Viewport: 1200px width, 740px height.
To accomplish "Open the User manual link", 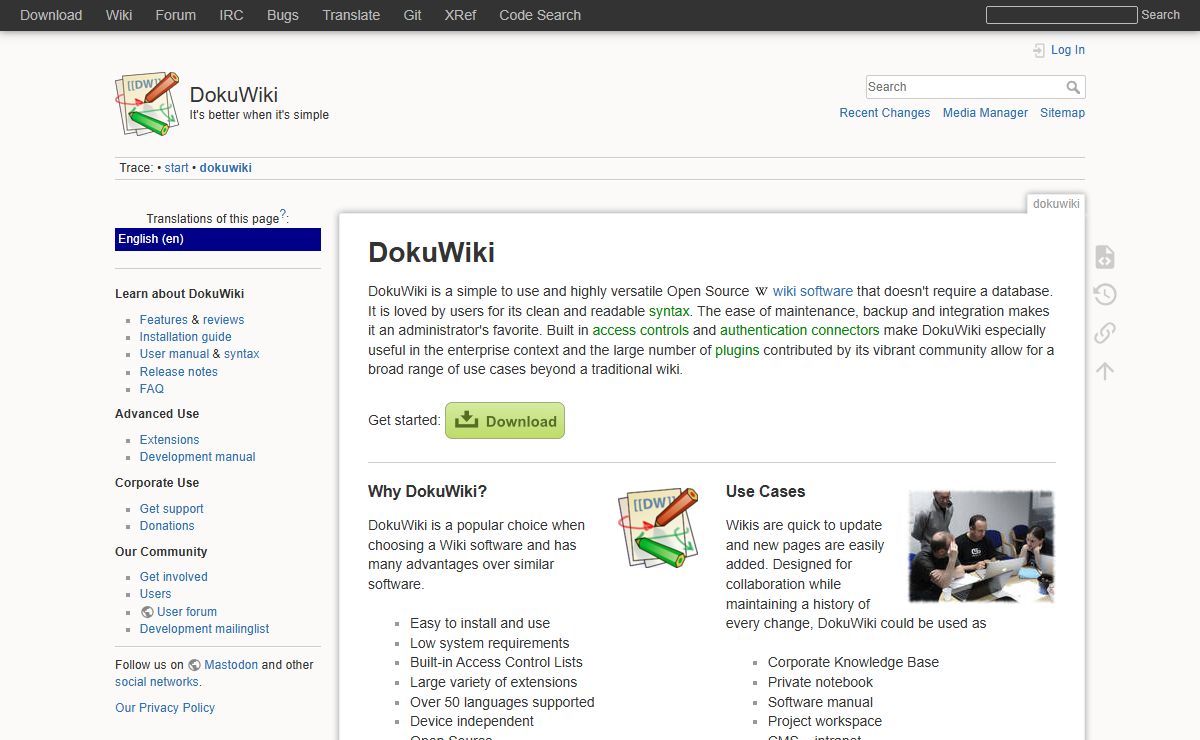I will (x=174, y=354).
